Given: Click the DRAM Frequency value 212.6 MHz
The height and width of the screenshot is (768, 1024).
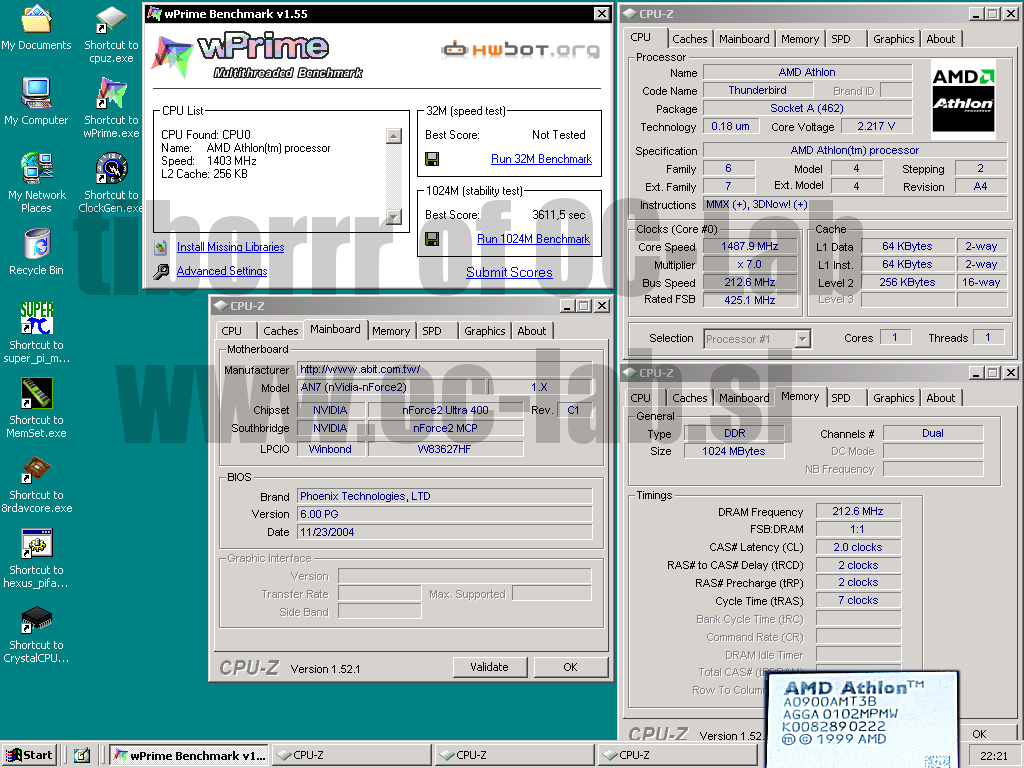Looking at the screenshot, I should click(857, 511).
